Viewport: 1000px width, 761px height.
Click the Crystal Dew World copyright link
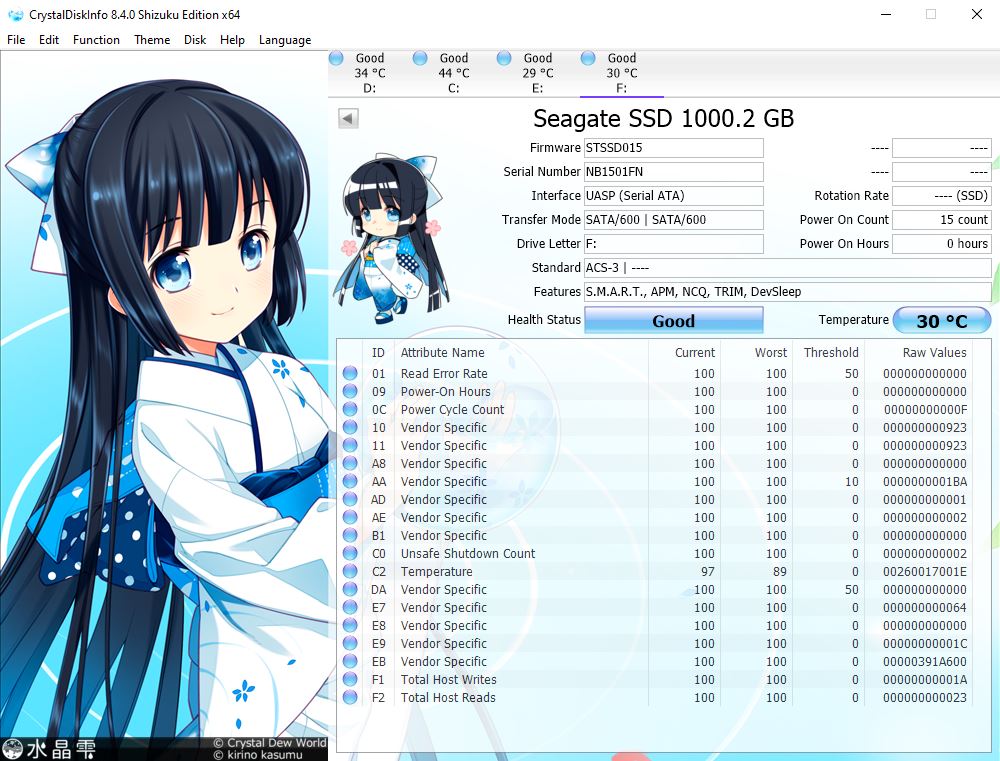click(270, 743)
